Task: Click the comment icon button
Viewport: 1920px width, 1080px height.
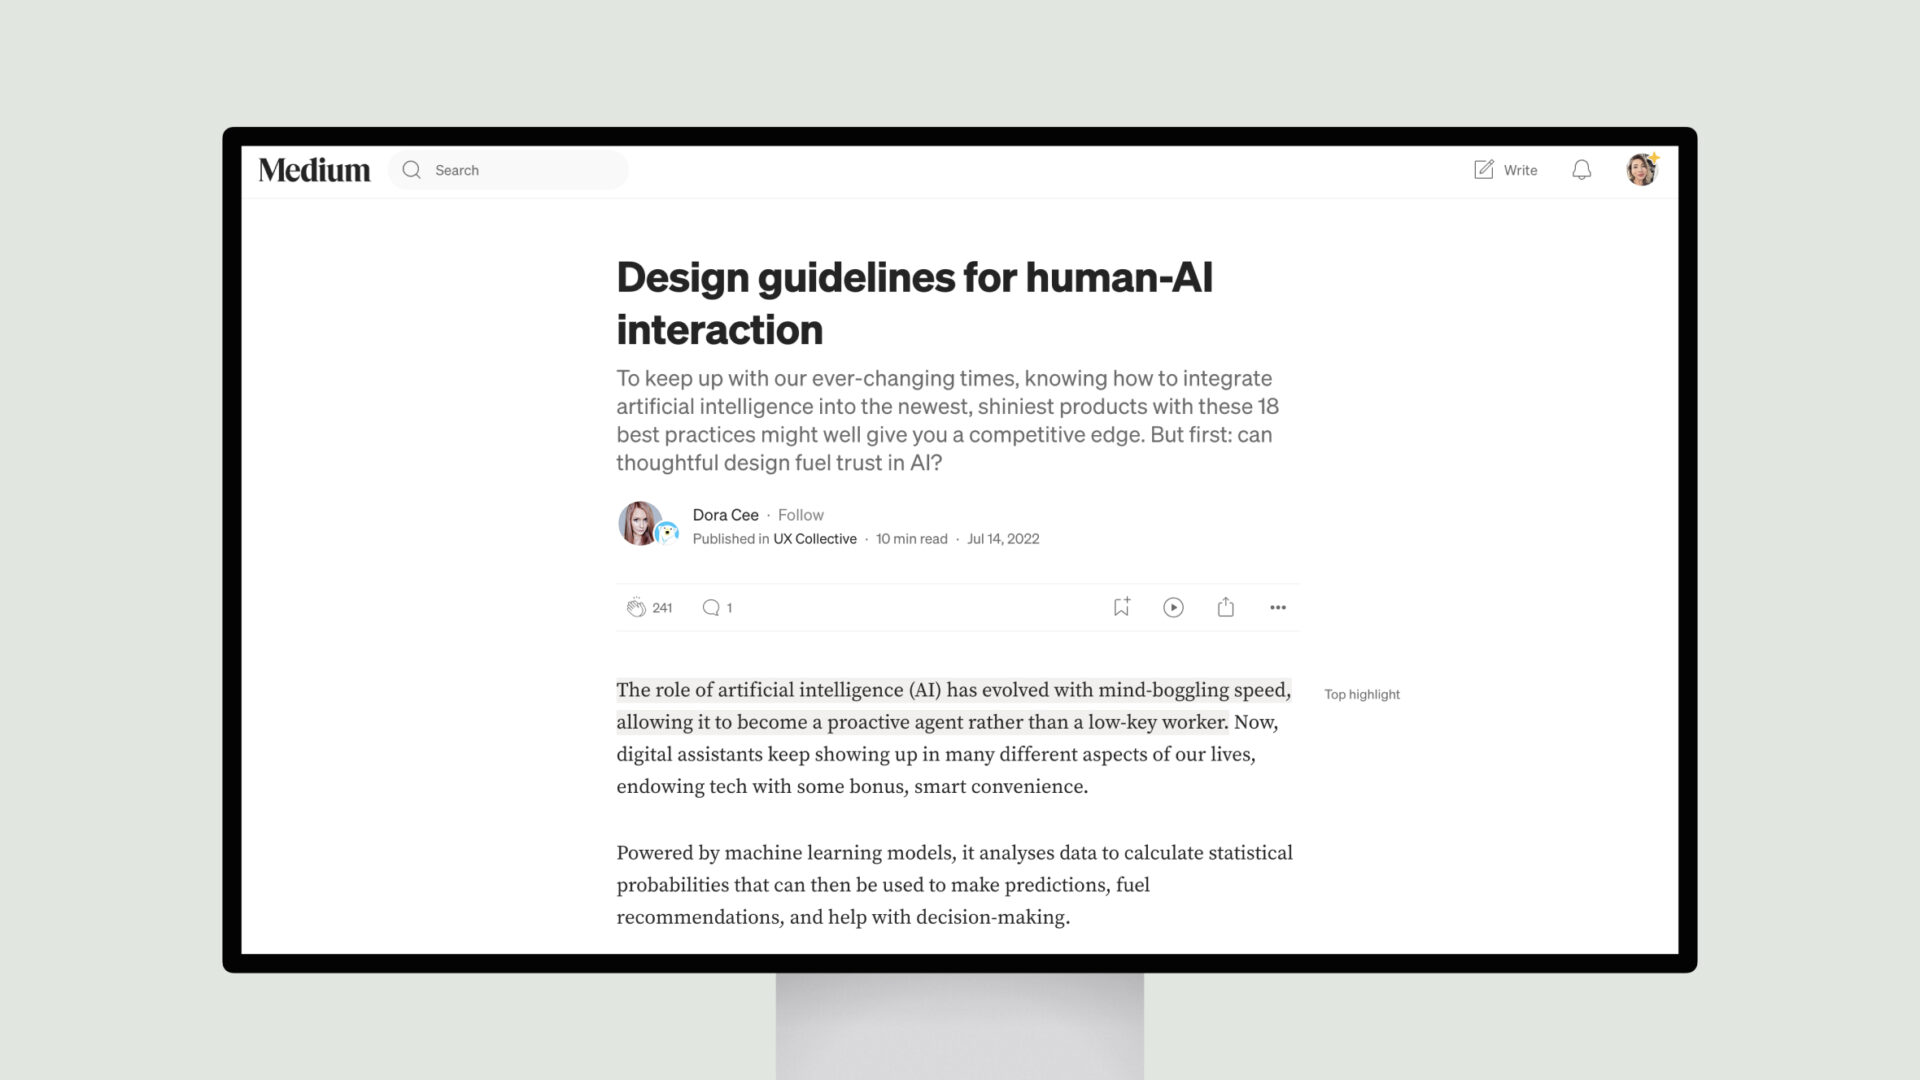Action: [711, 607]
